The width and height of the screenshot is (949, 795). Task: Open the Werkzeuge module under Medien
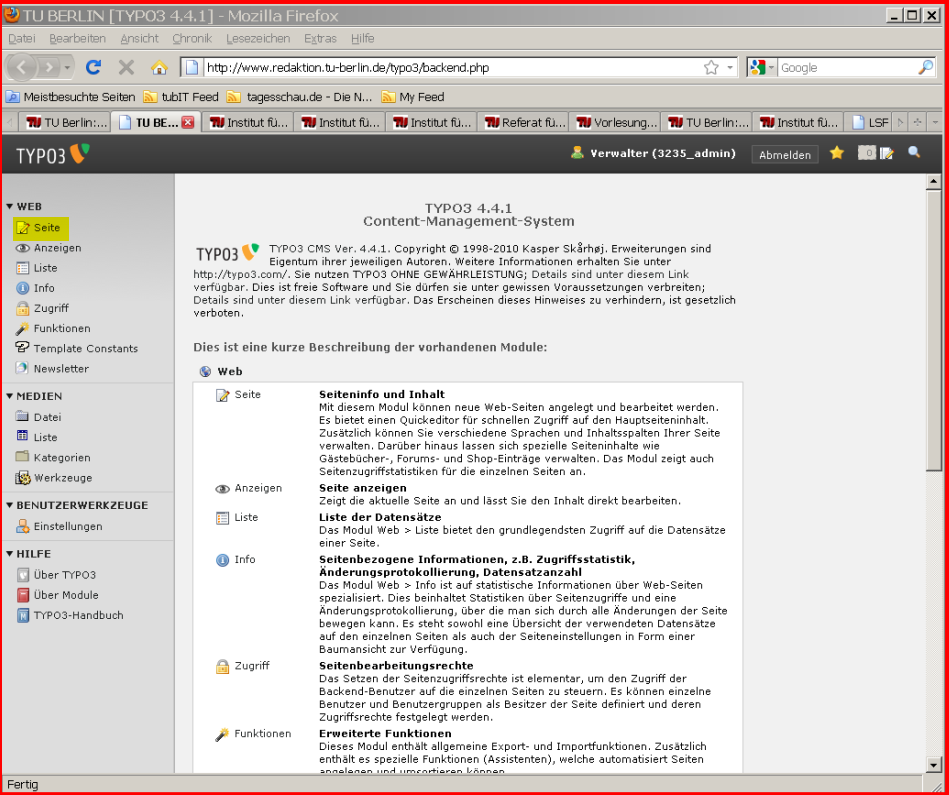62,478
